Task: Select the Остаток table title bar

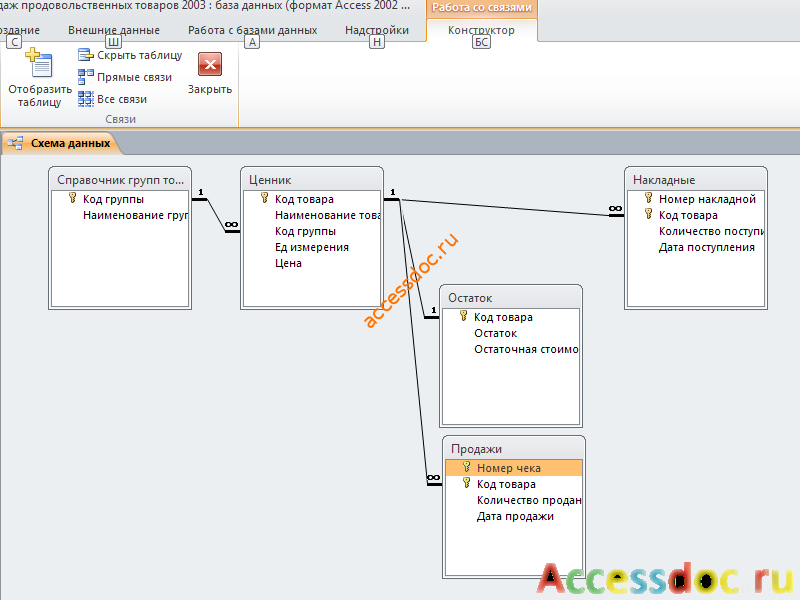Action: (511, 297)
